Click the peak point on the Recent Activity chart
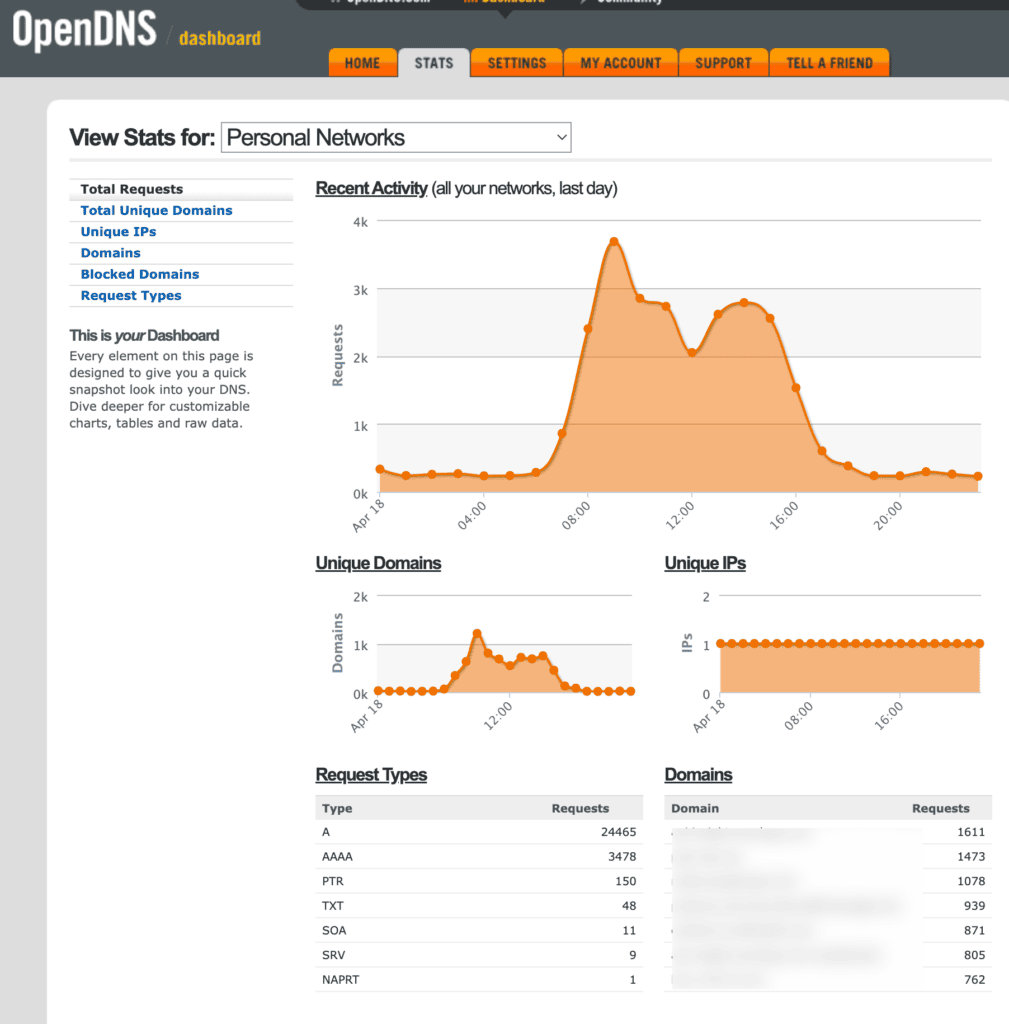 [614, 241]
